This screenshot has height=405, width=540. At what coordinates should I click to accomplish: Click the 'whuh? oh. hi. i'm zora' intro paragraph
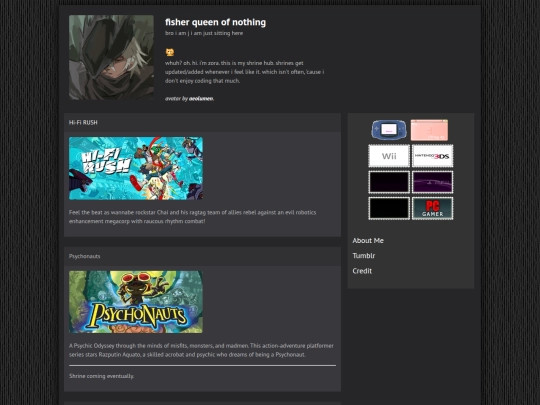coord(245,72)
